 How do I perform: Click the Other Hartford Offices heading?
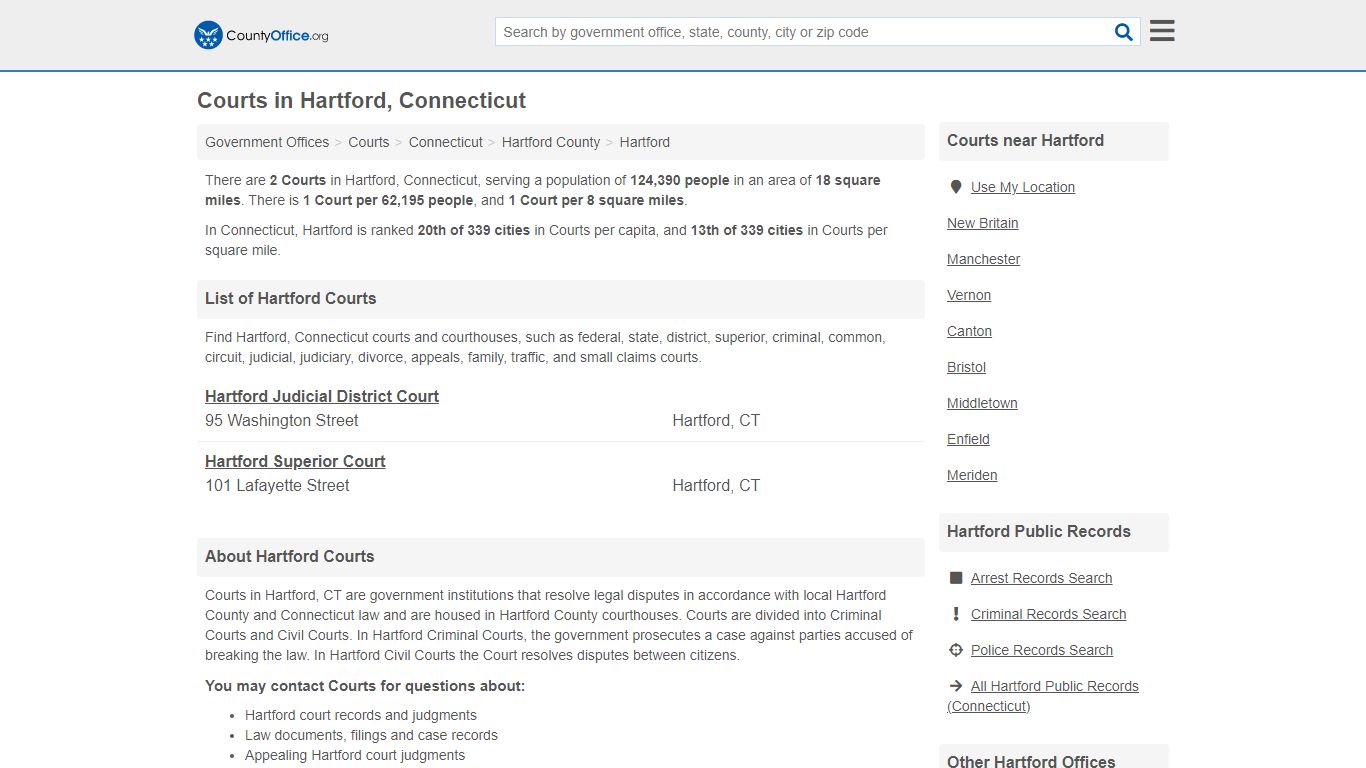pos(1031,761)
